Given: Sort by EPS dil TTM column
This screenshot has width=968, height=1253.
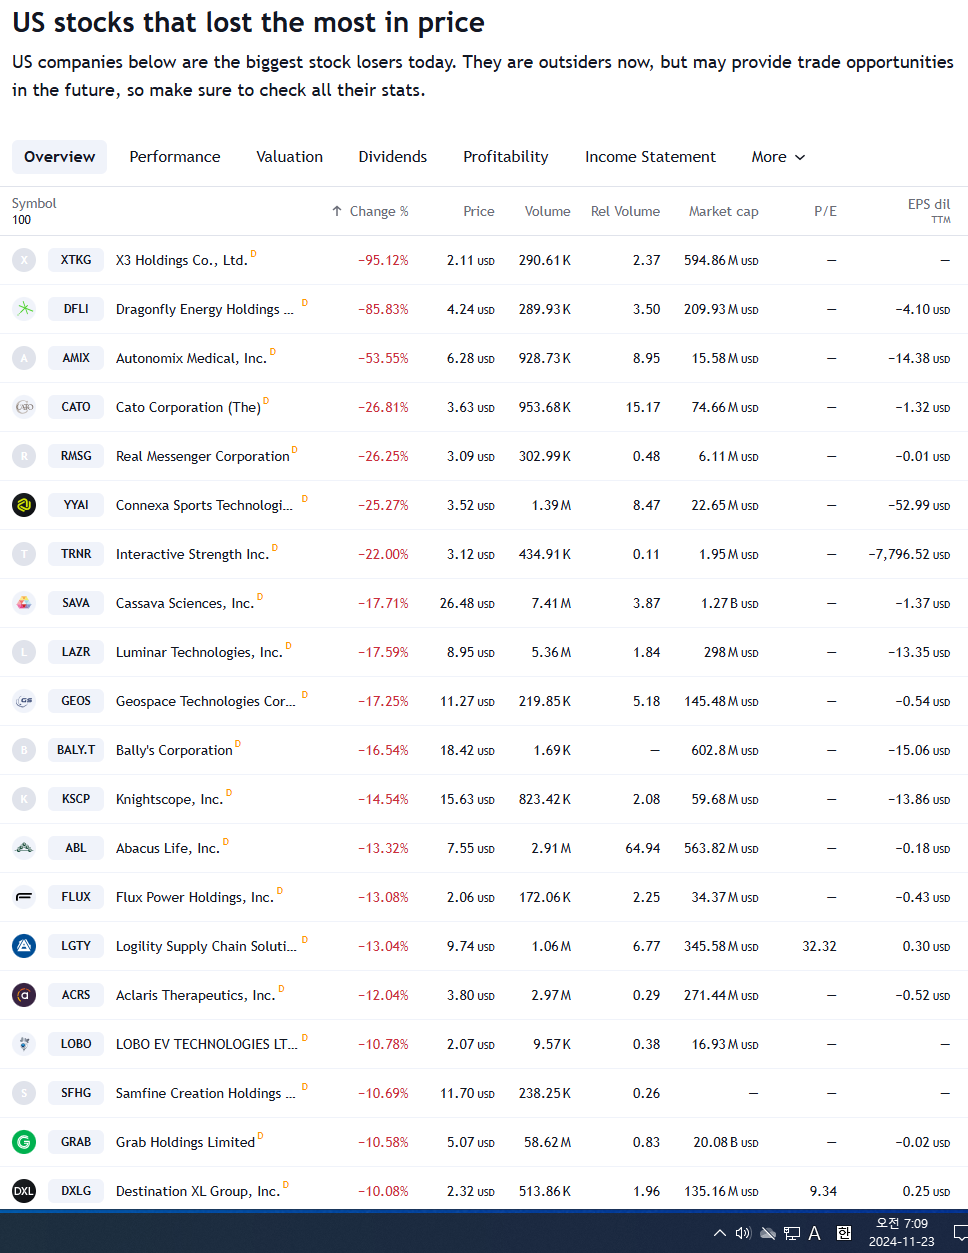Looking at the screenshot, I should [x=929, y=210].
